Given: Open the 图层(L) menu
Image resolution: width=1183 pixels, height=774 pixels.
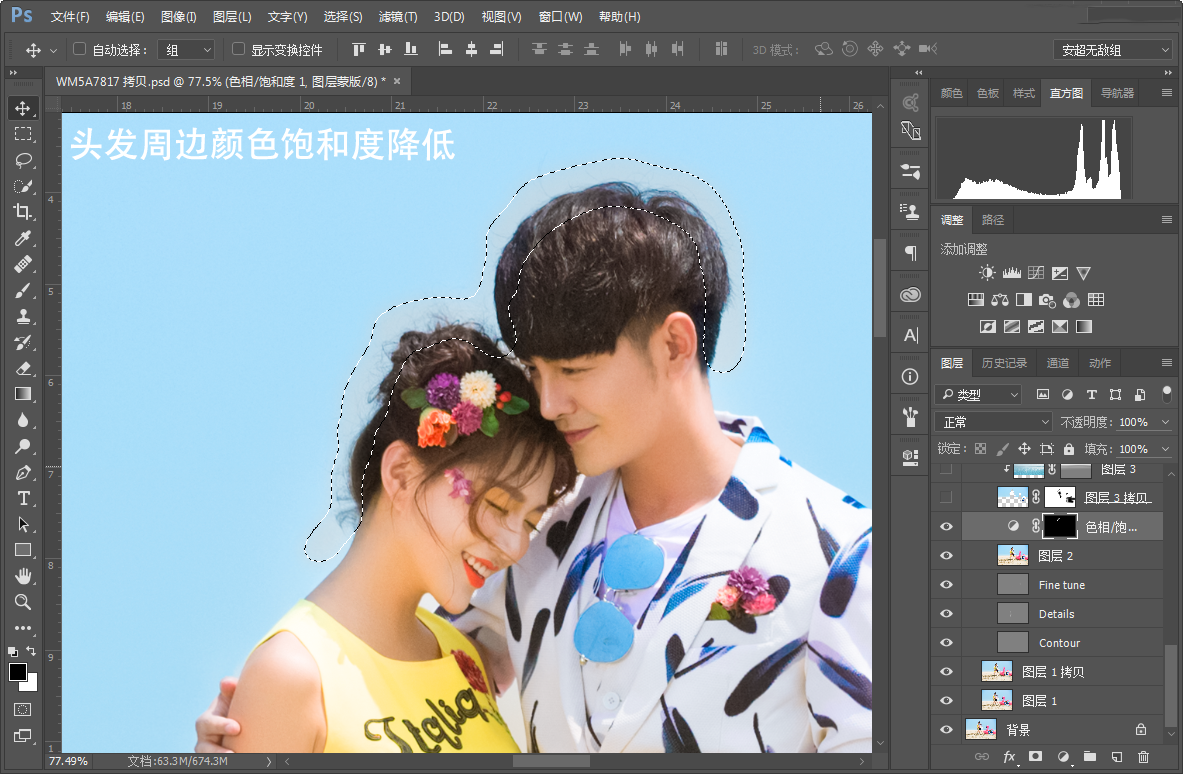Looking at the screenshot, I should pos(232,17).
